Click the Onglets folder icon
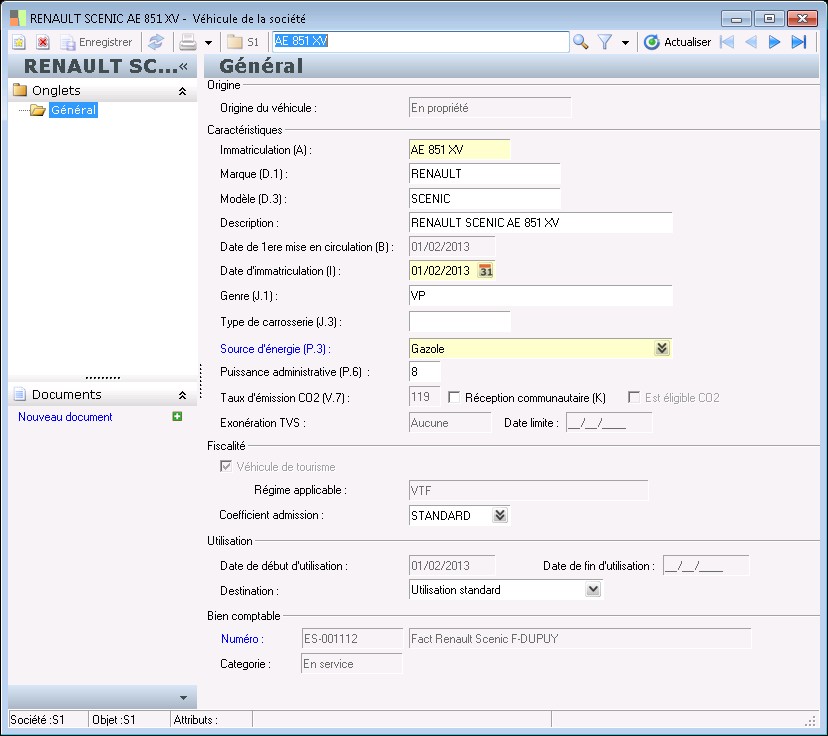The height and width of the screenshot is (736, 828). coord(20,90)
